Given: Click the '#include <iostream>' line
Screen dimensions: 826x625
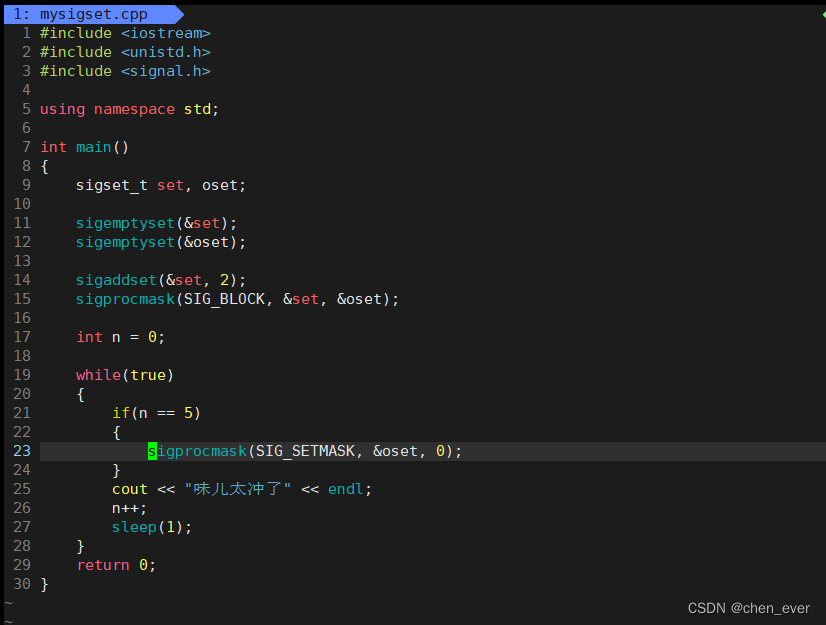Looking at the screenshot, I should 125,33.
